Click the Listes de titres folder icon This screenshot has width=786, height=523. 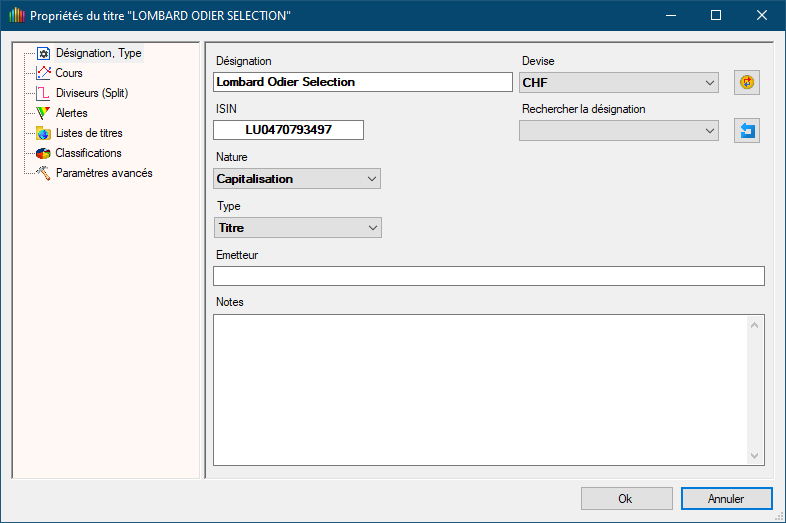(x=43, y=133)
